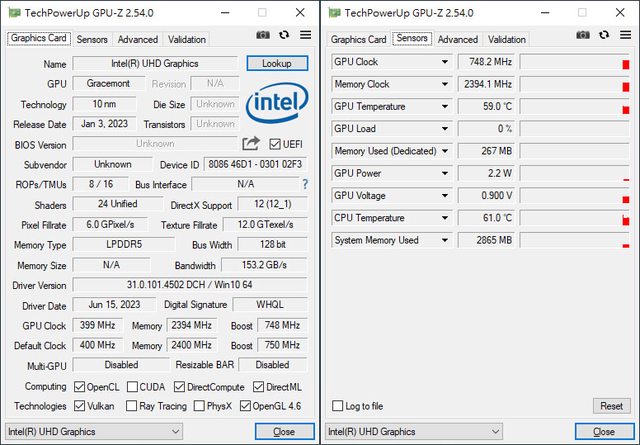640x445 pixels.
Task: Click the refresh icon above the Lookup button
Action: point(284,35)
